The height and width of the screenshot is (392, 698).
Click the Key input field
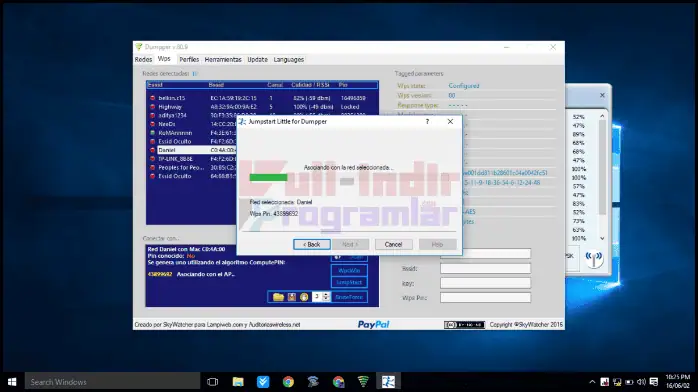coord(485,283)
